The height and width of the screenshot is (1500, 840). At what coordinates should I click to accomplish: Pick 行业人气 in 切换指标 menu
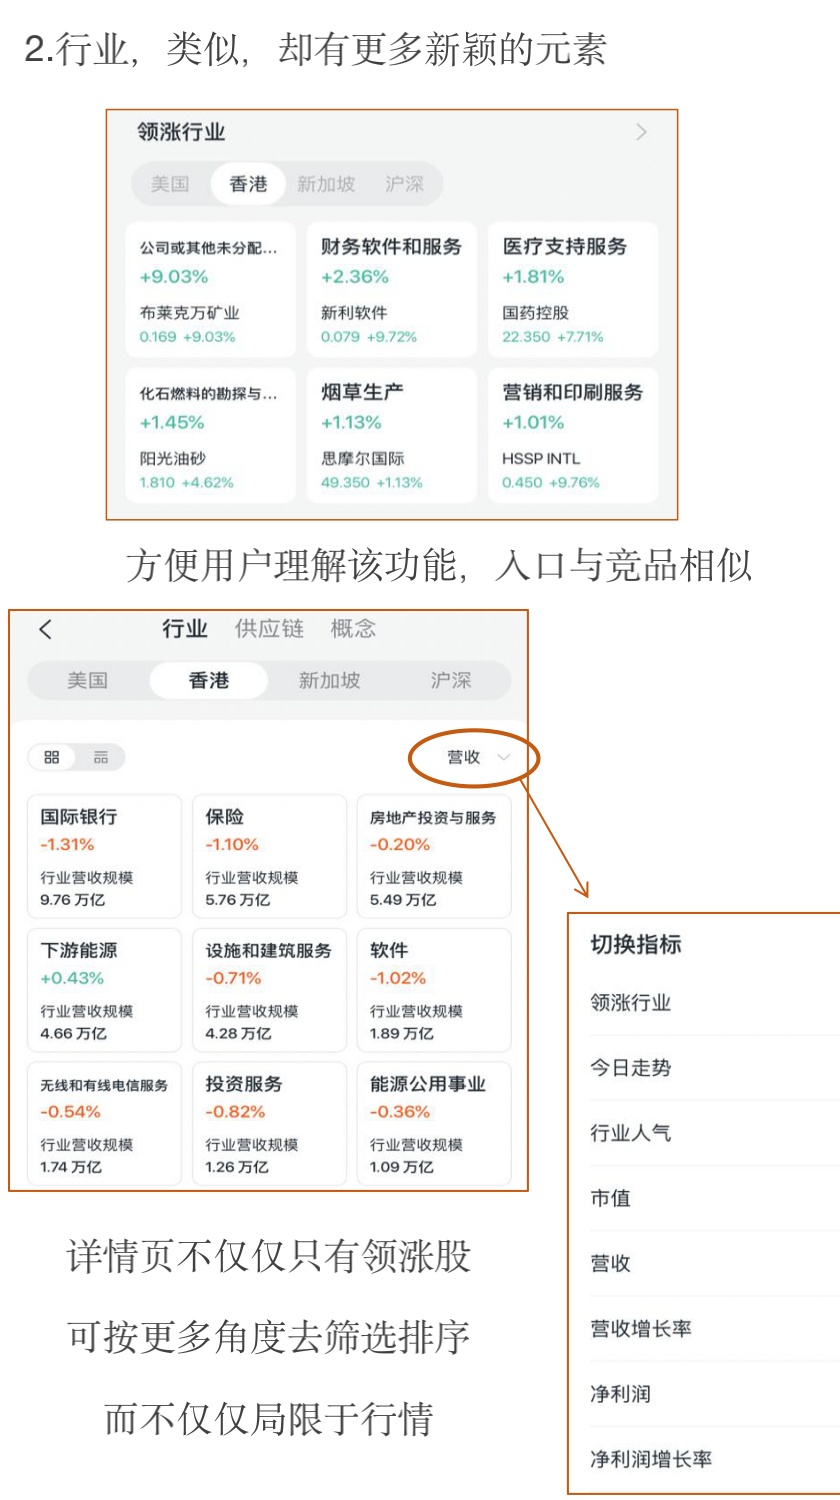[x=630, y=1133]
